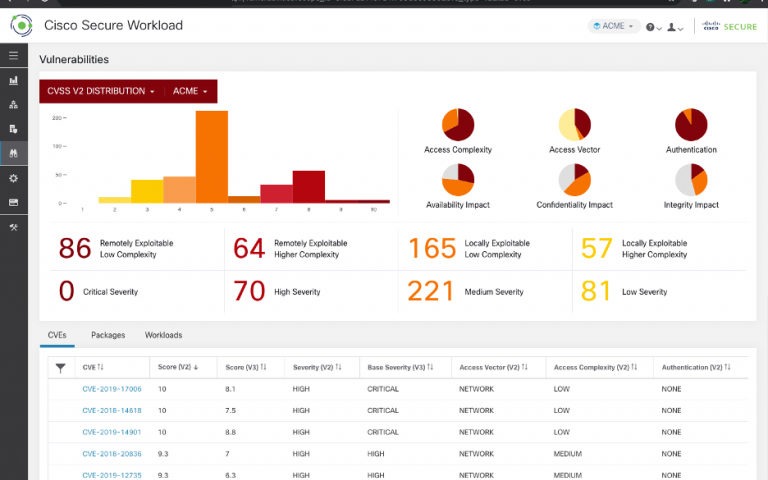Click 86 Remotely Exploitable Low Complexity
The height and width of the screenshot is (480, 768).
(116, 248)
